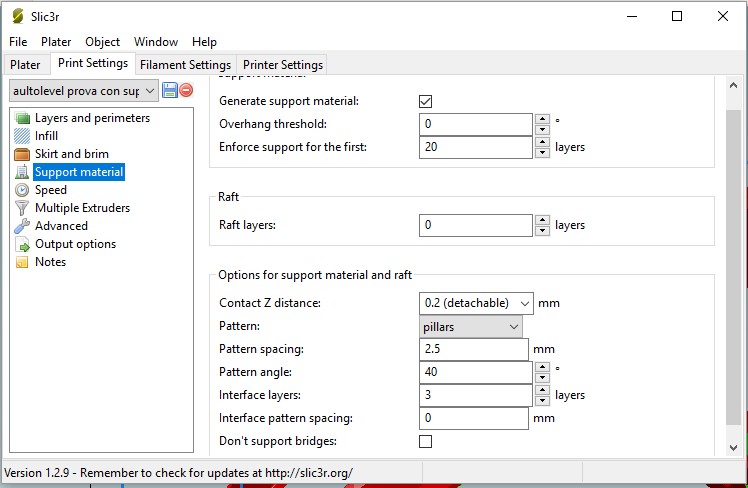Switch to the Plater tab
Screen dimensions: 748x488
pos(26,65)
